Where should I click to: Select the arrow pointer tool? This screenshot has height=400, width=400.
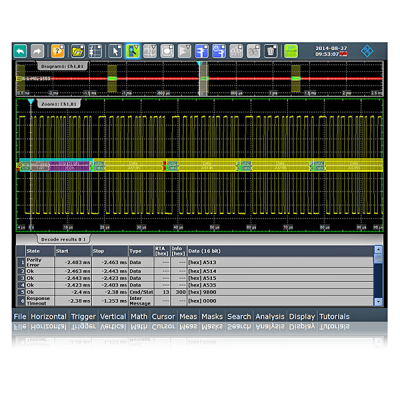click(115, 51)
